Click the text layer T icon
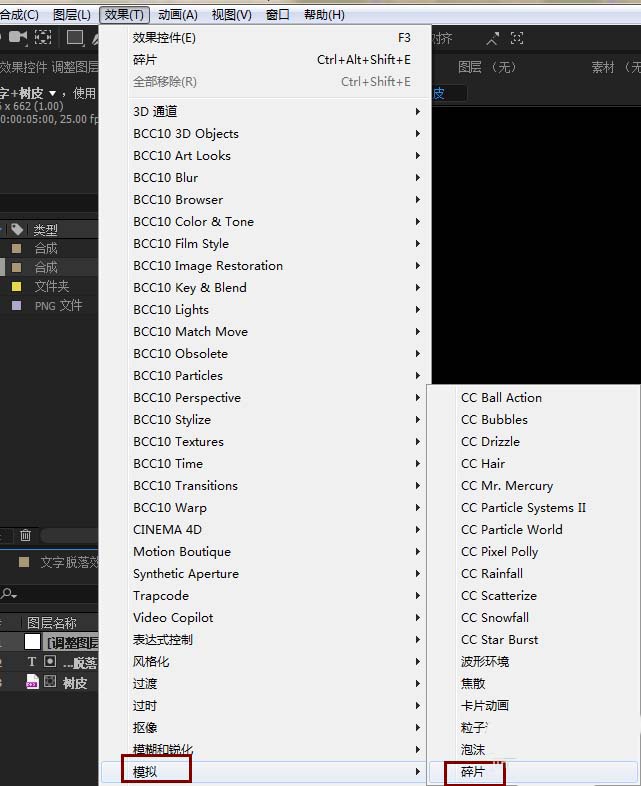This screenshot has width=641, height=786. (x=32, y=662)
